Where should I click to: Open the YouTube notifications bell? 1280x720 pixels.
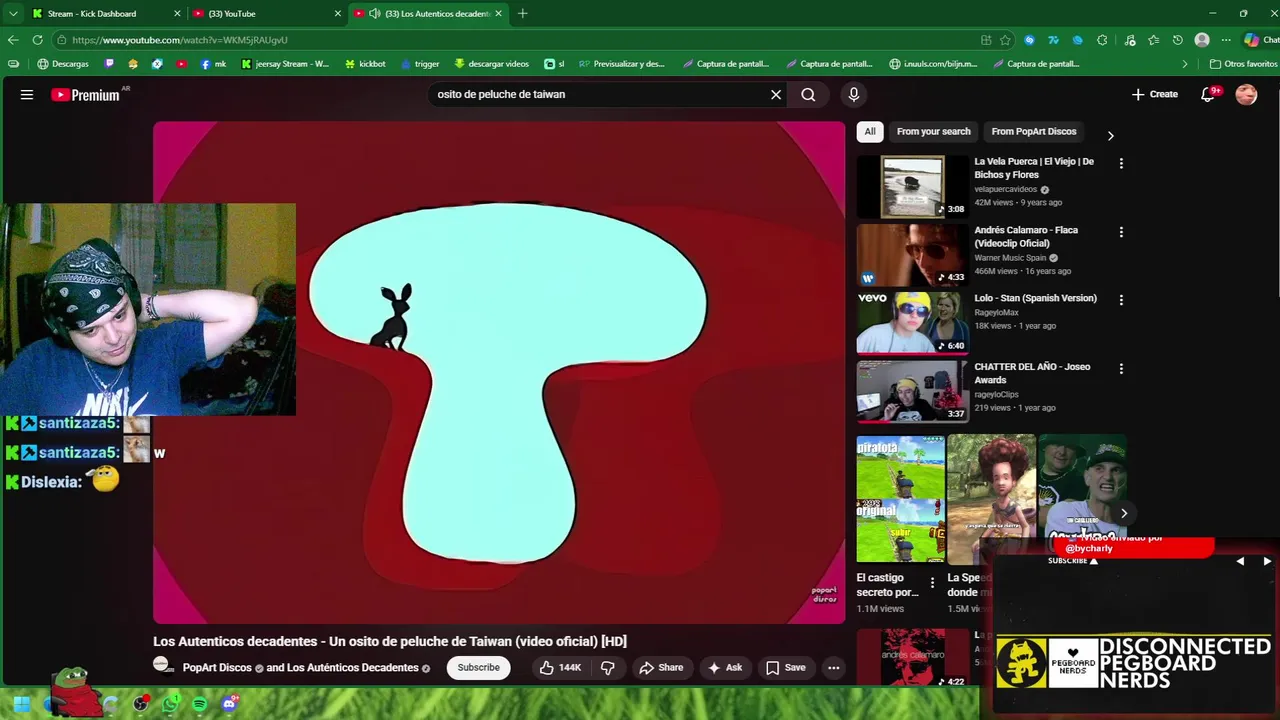coord(1208,94)
